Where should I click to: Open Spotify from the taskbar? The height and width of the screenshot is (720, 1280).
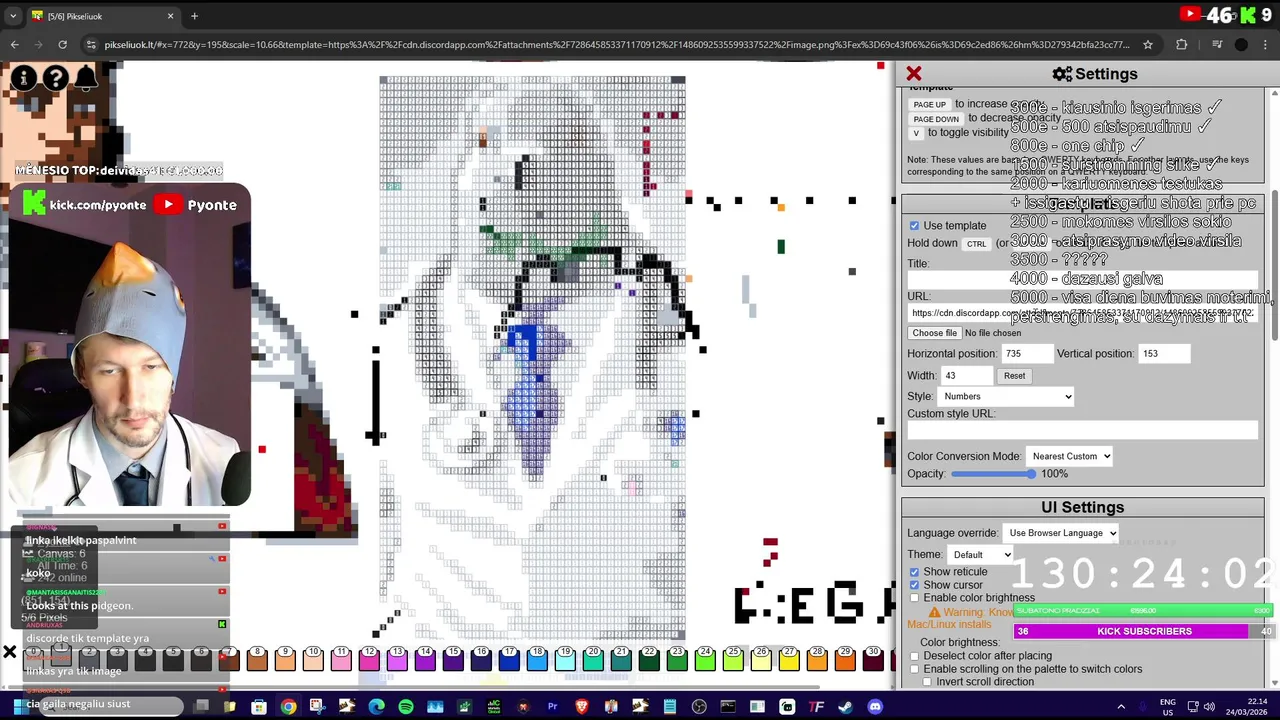click(406, 707)
